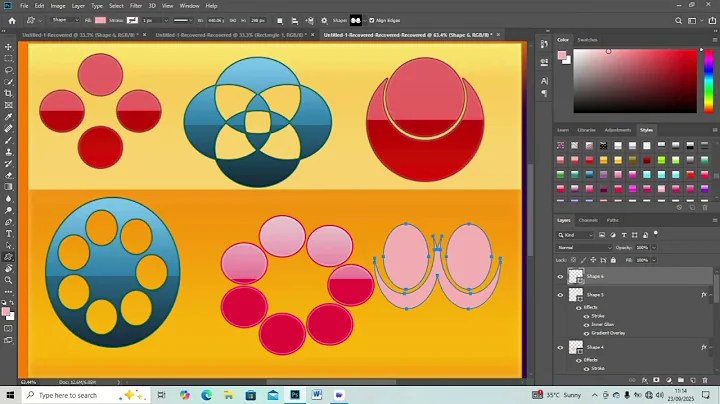Viewport: 720px width, 404px height.
Task: Toggle lock all layer attributes
Action: tap(613, 260)
